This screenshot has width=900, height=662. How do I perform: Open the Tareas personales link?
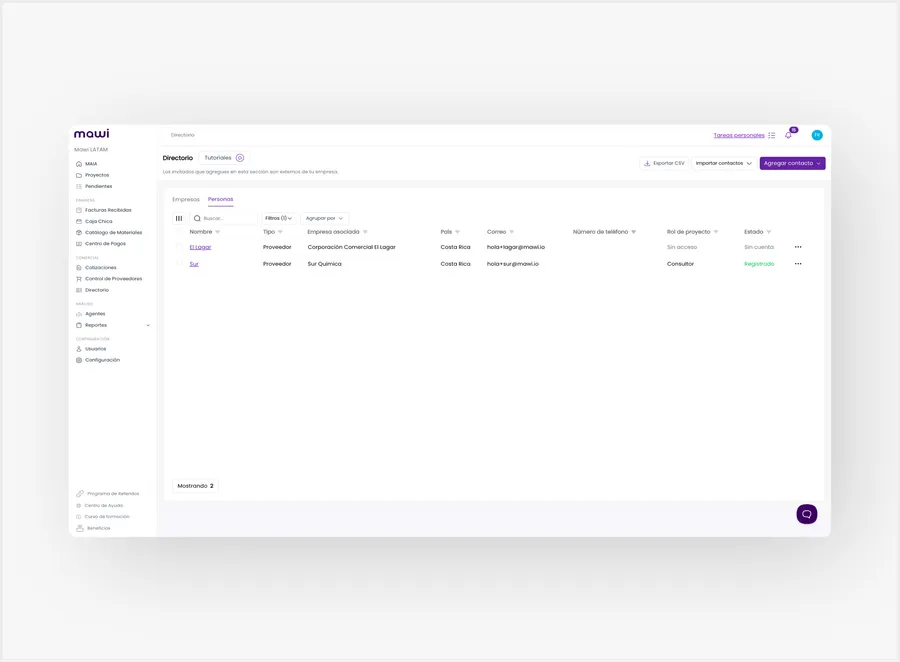(739, 136)
